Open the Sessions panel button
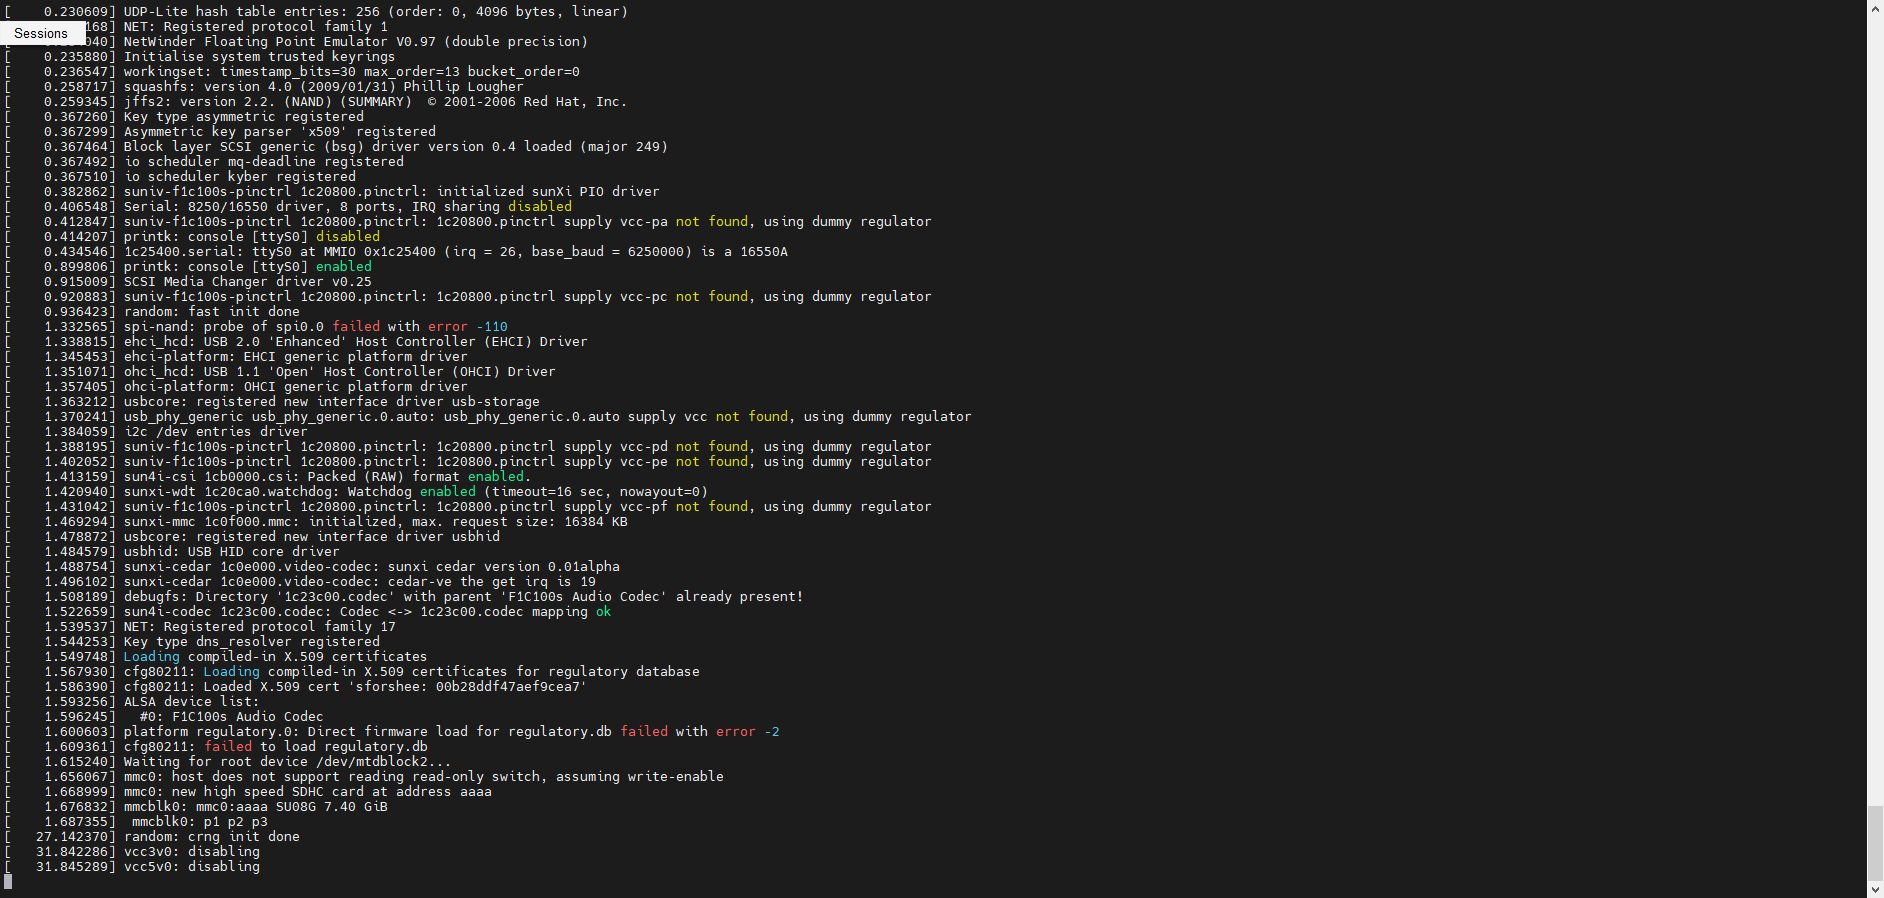Image resolution: width=1884 pixels, height=898 pixels. [41, 33]
